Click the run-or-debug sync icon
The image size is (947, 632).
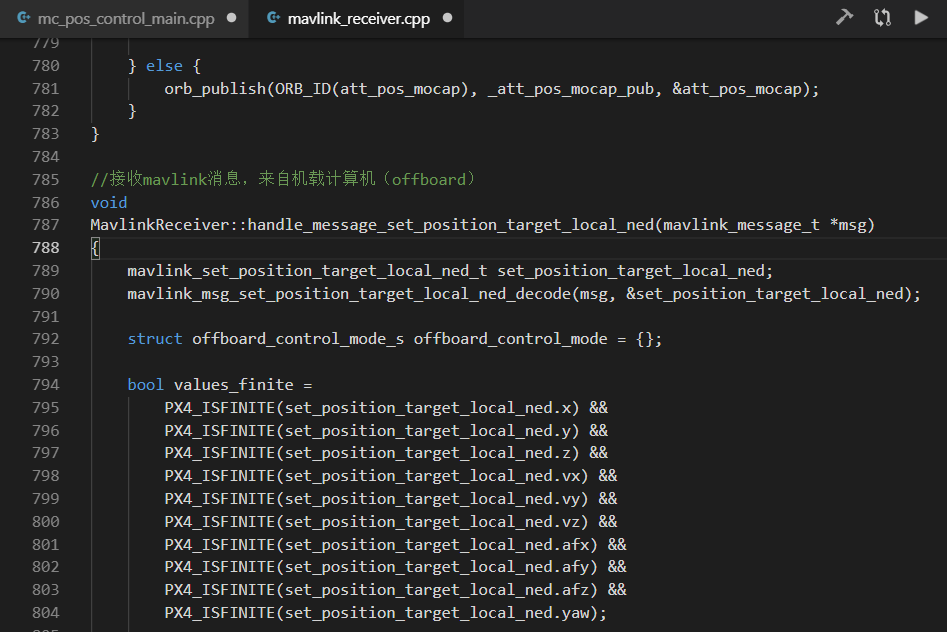pos(882,16)
